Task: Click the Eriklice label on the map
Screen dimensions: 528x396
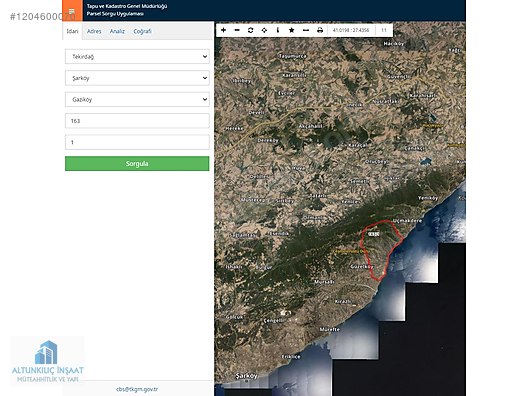Action: click(x=291, y=357)
